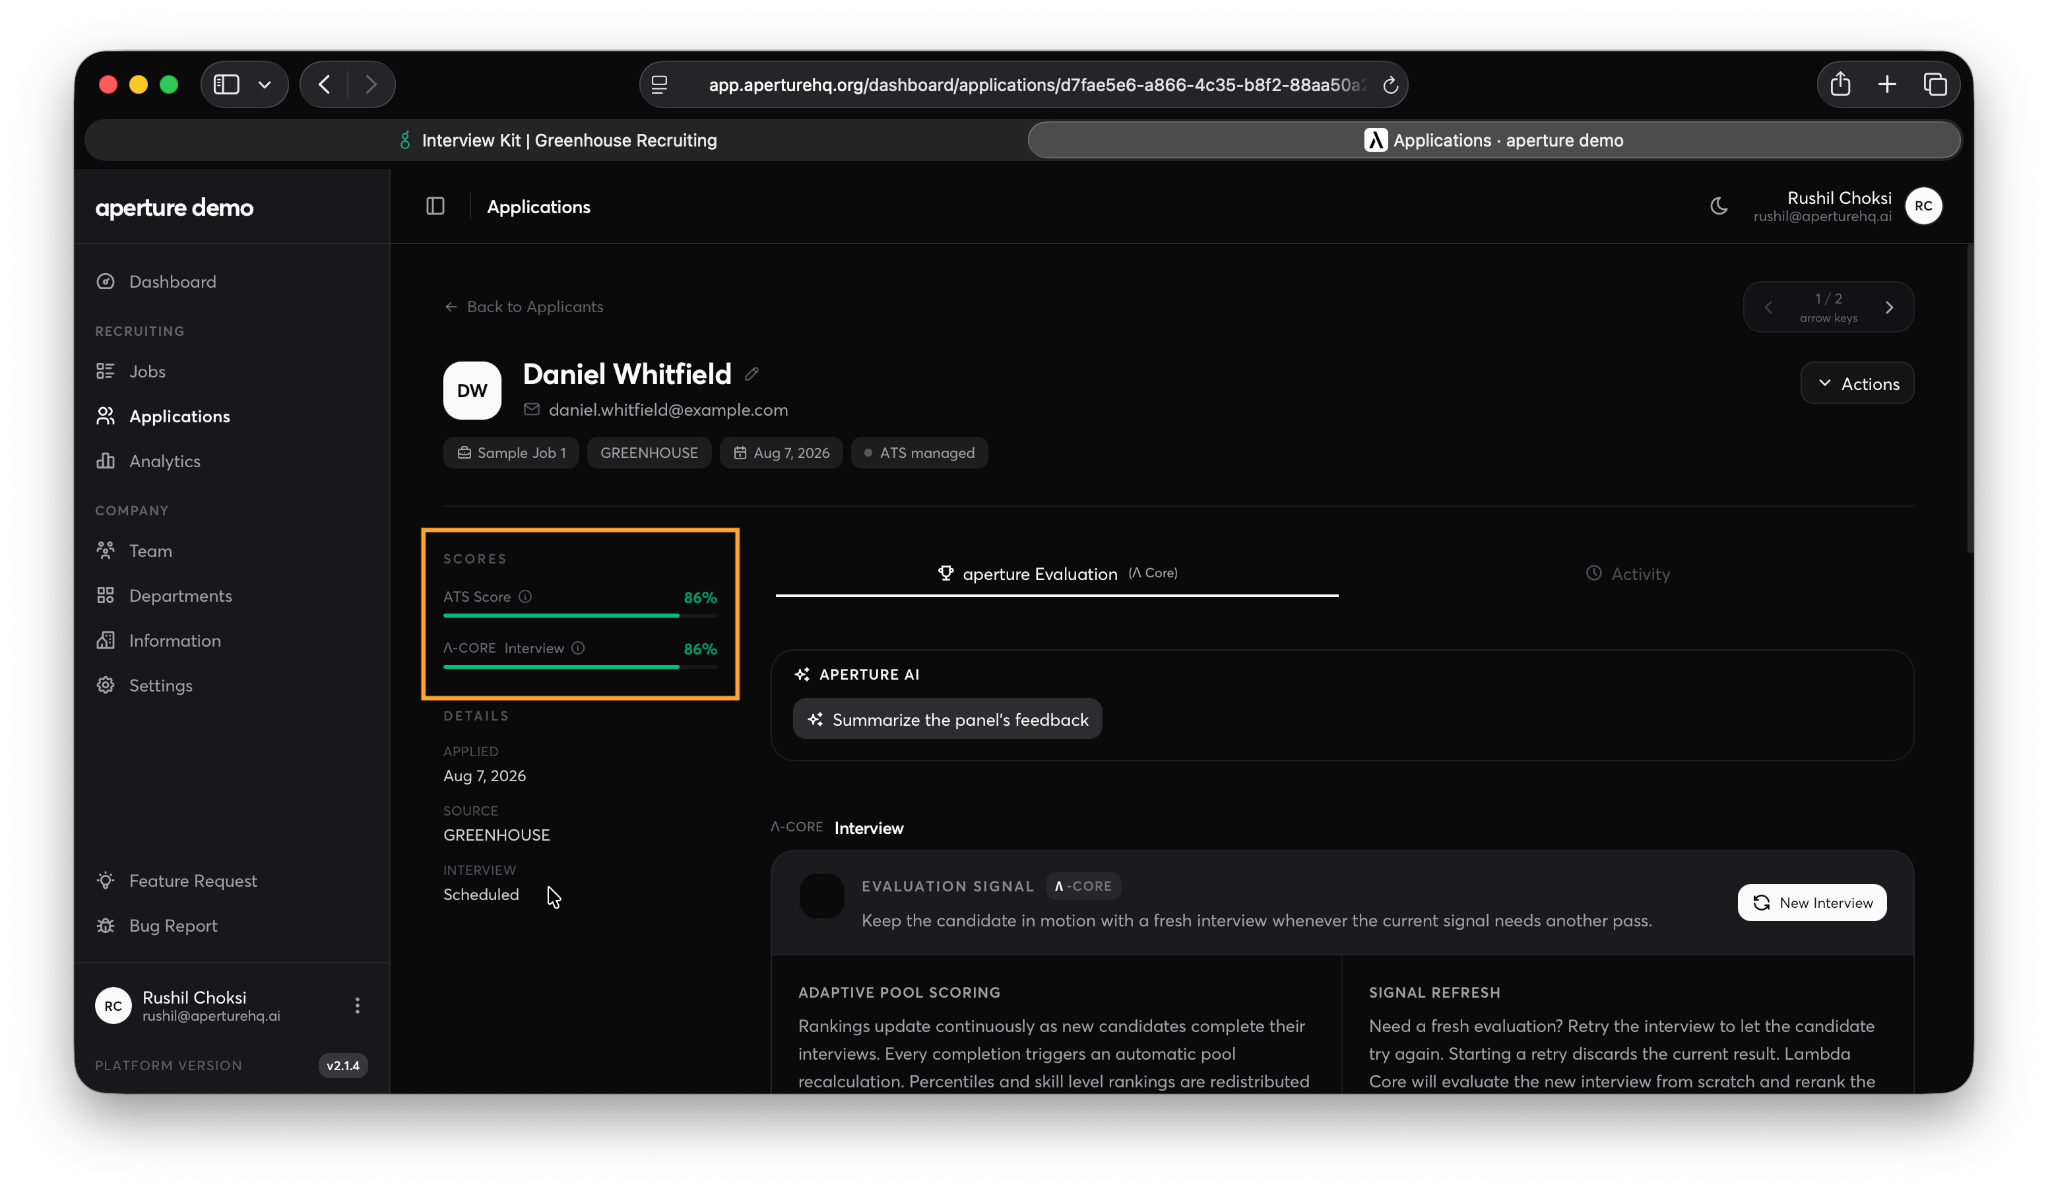
Task: Click the Evaluation Signal square icon
Action: pyautogui.click(x=822, y=896)
